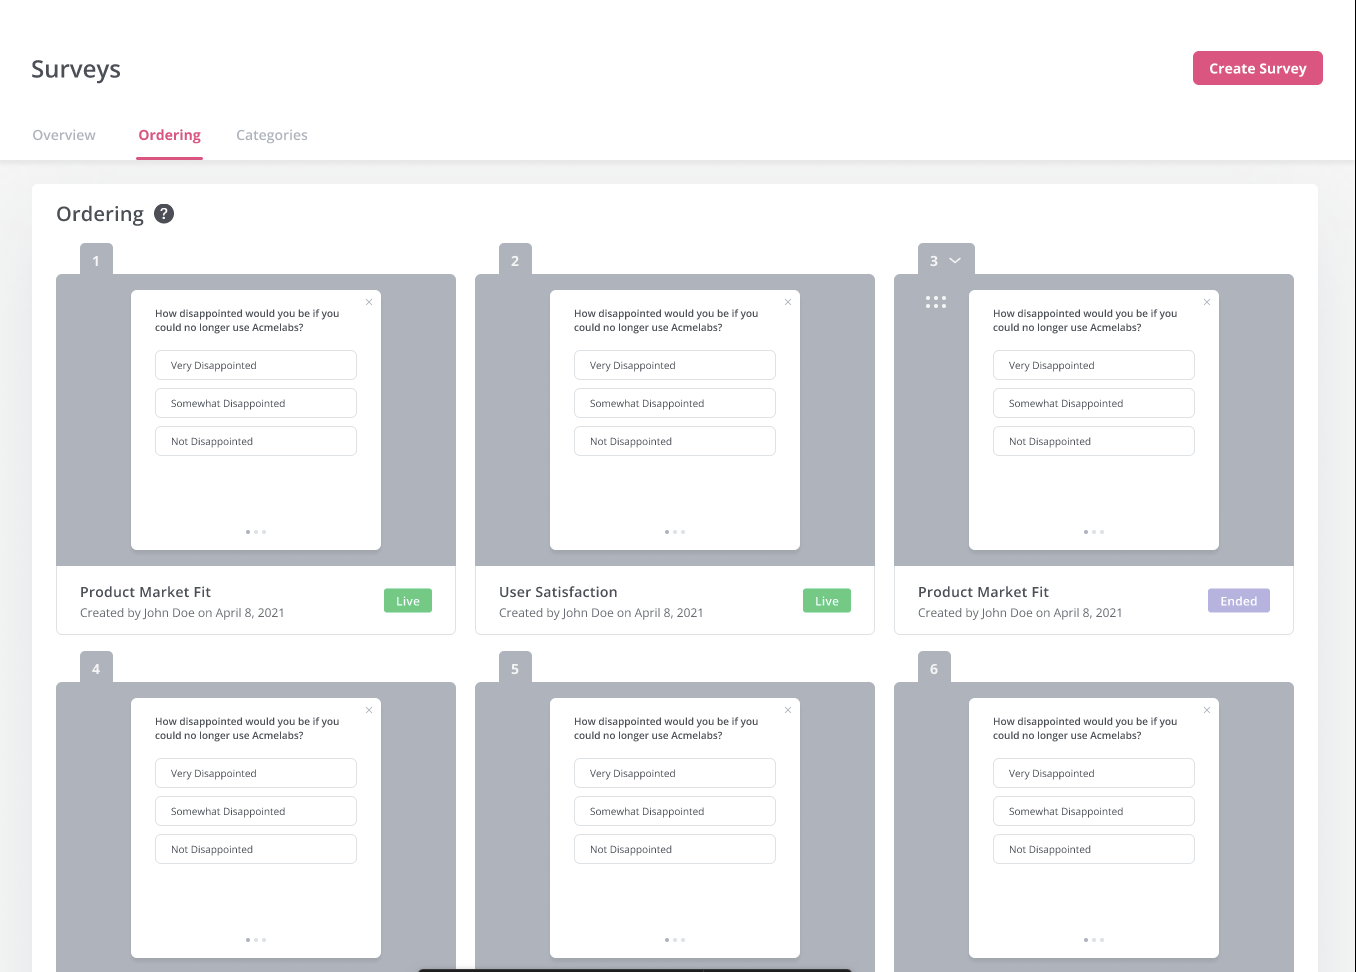This screenshot has height=972, width=1356.
Task: Choose Somewhat Disappointed in card 2
Action: (x=675, y=403)
